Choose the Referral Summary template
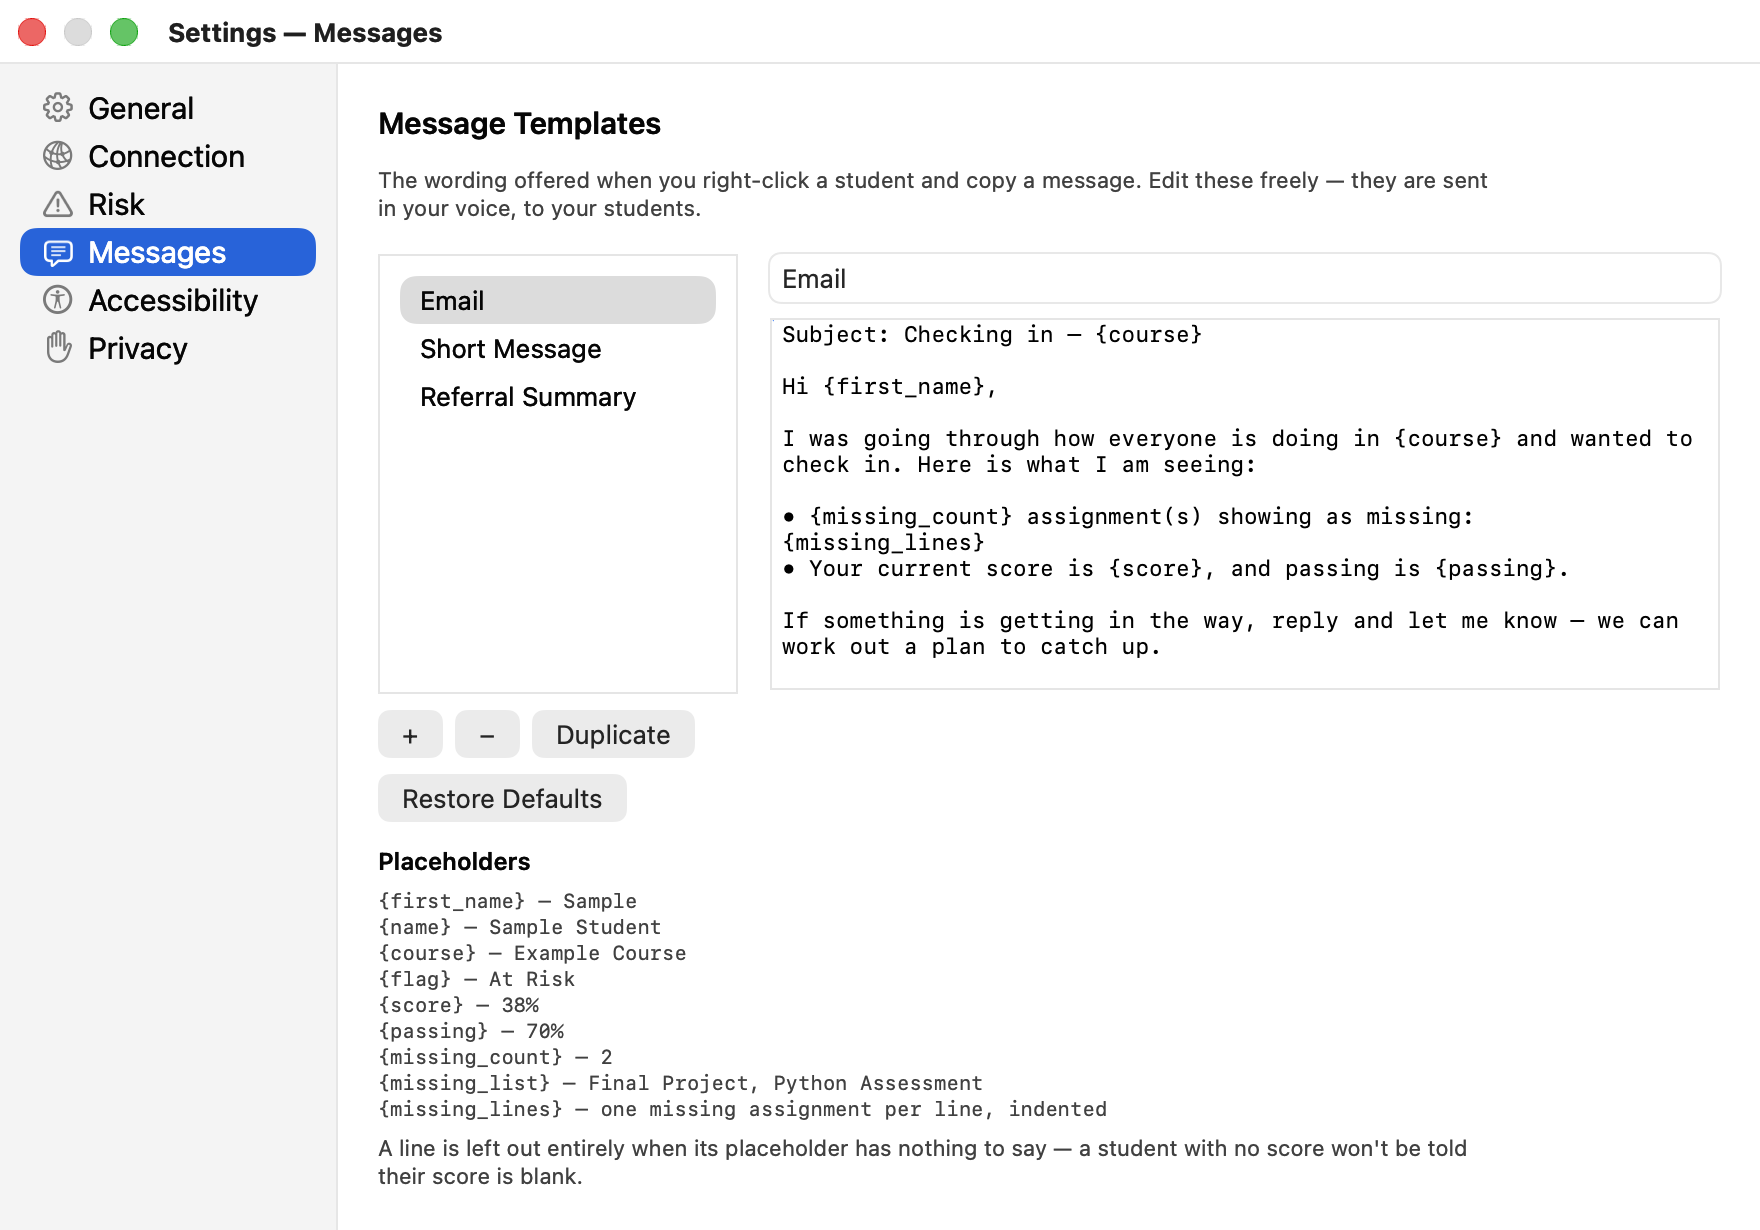 coord(558,396)
